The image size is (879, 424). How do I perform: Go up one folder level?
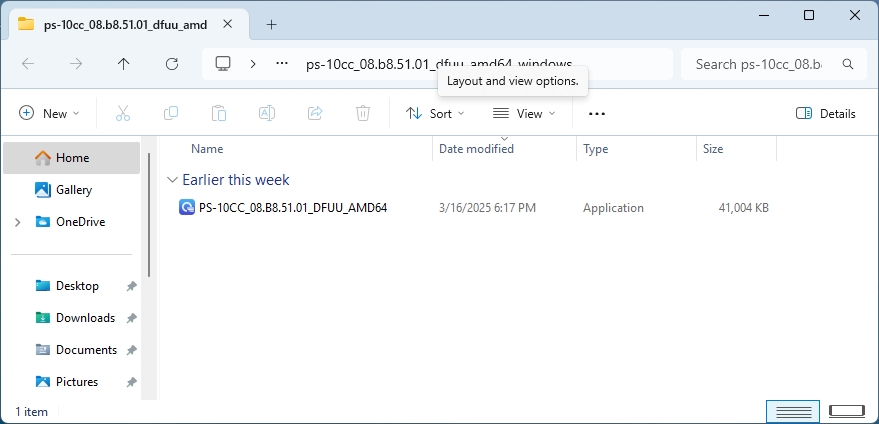click(123, 64)
